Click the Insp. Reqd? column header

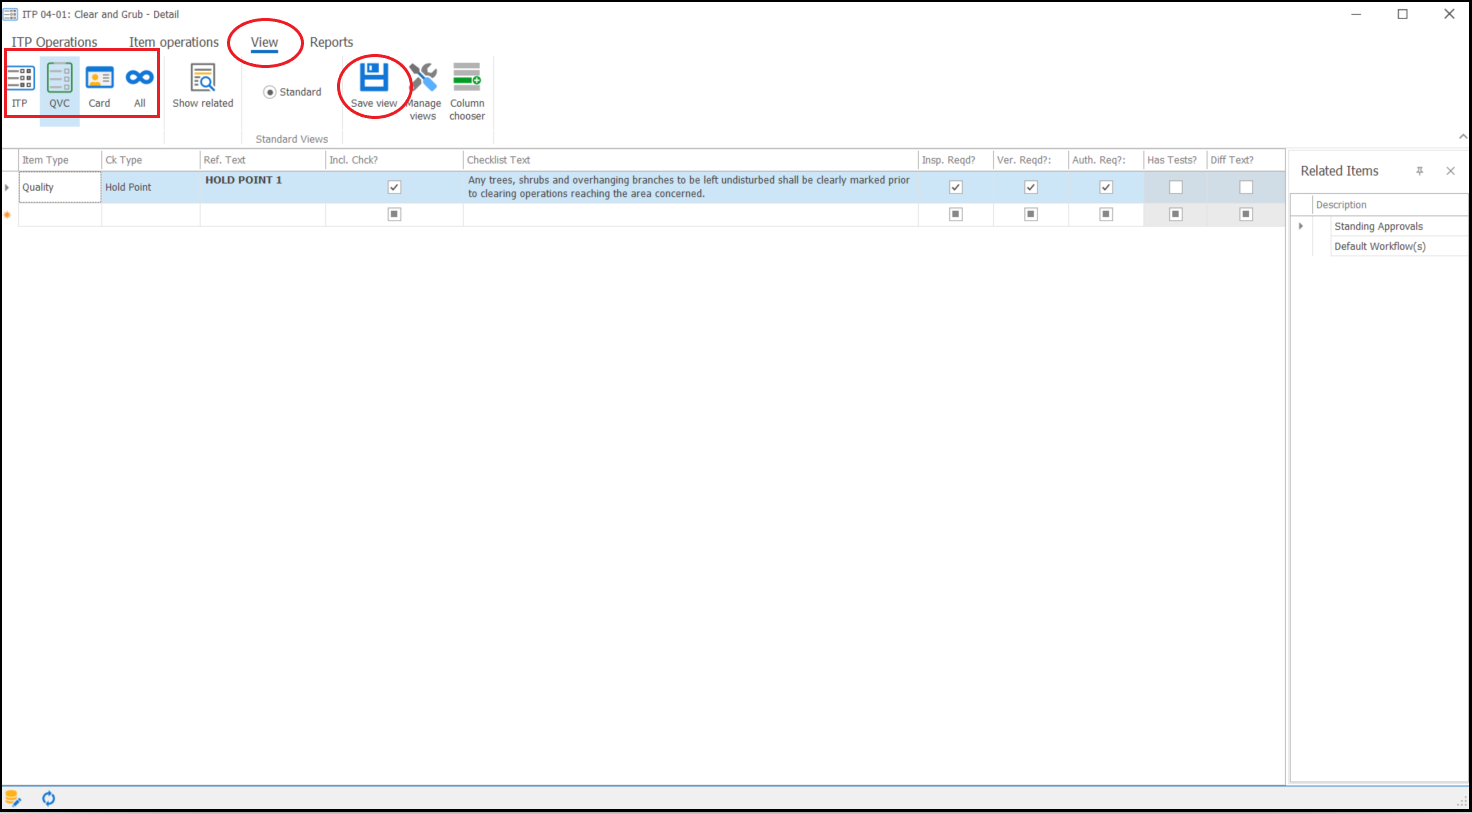956,160
